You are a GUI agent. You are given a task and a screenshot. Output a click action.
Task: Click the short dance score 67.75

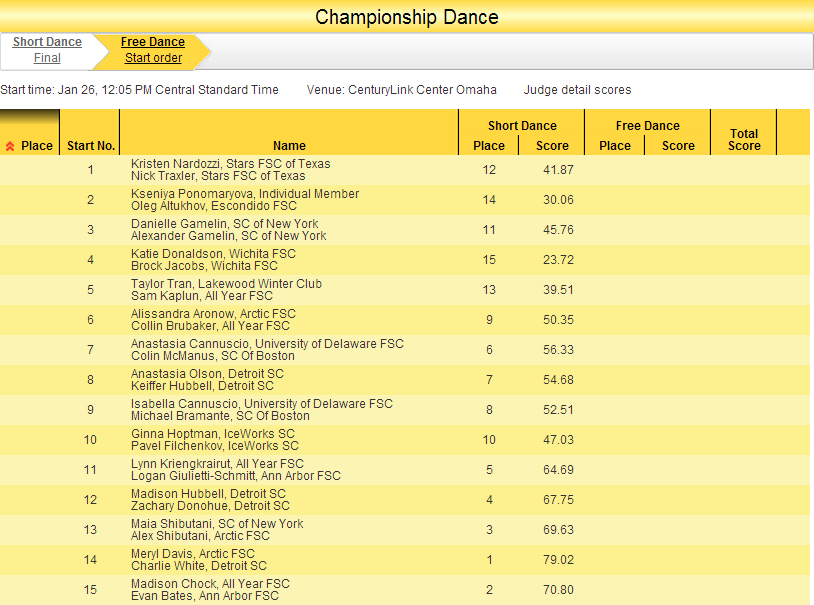click(558, 500)
